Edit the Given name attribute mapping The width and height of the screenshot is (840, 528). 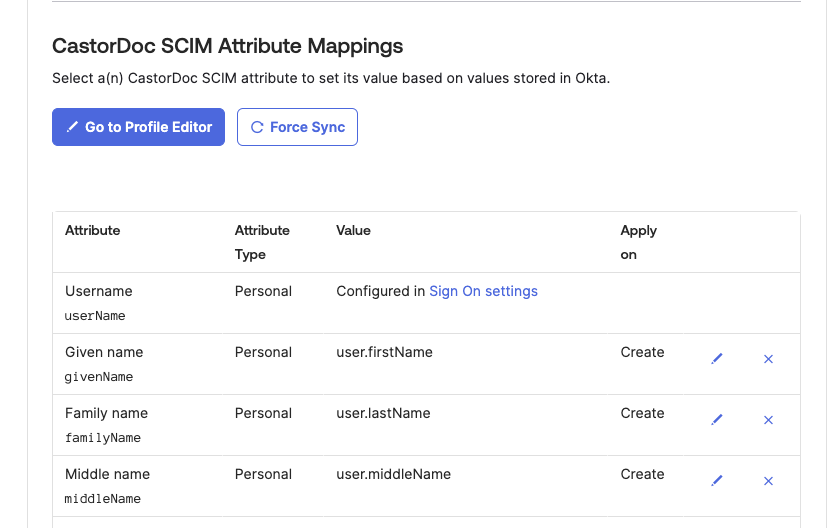[x=717, y=359]
